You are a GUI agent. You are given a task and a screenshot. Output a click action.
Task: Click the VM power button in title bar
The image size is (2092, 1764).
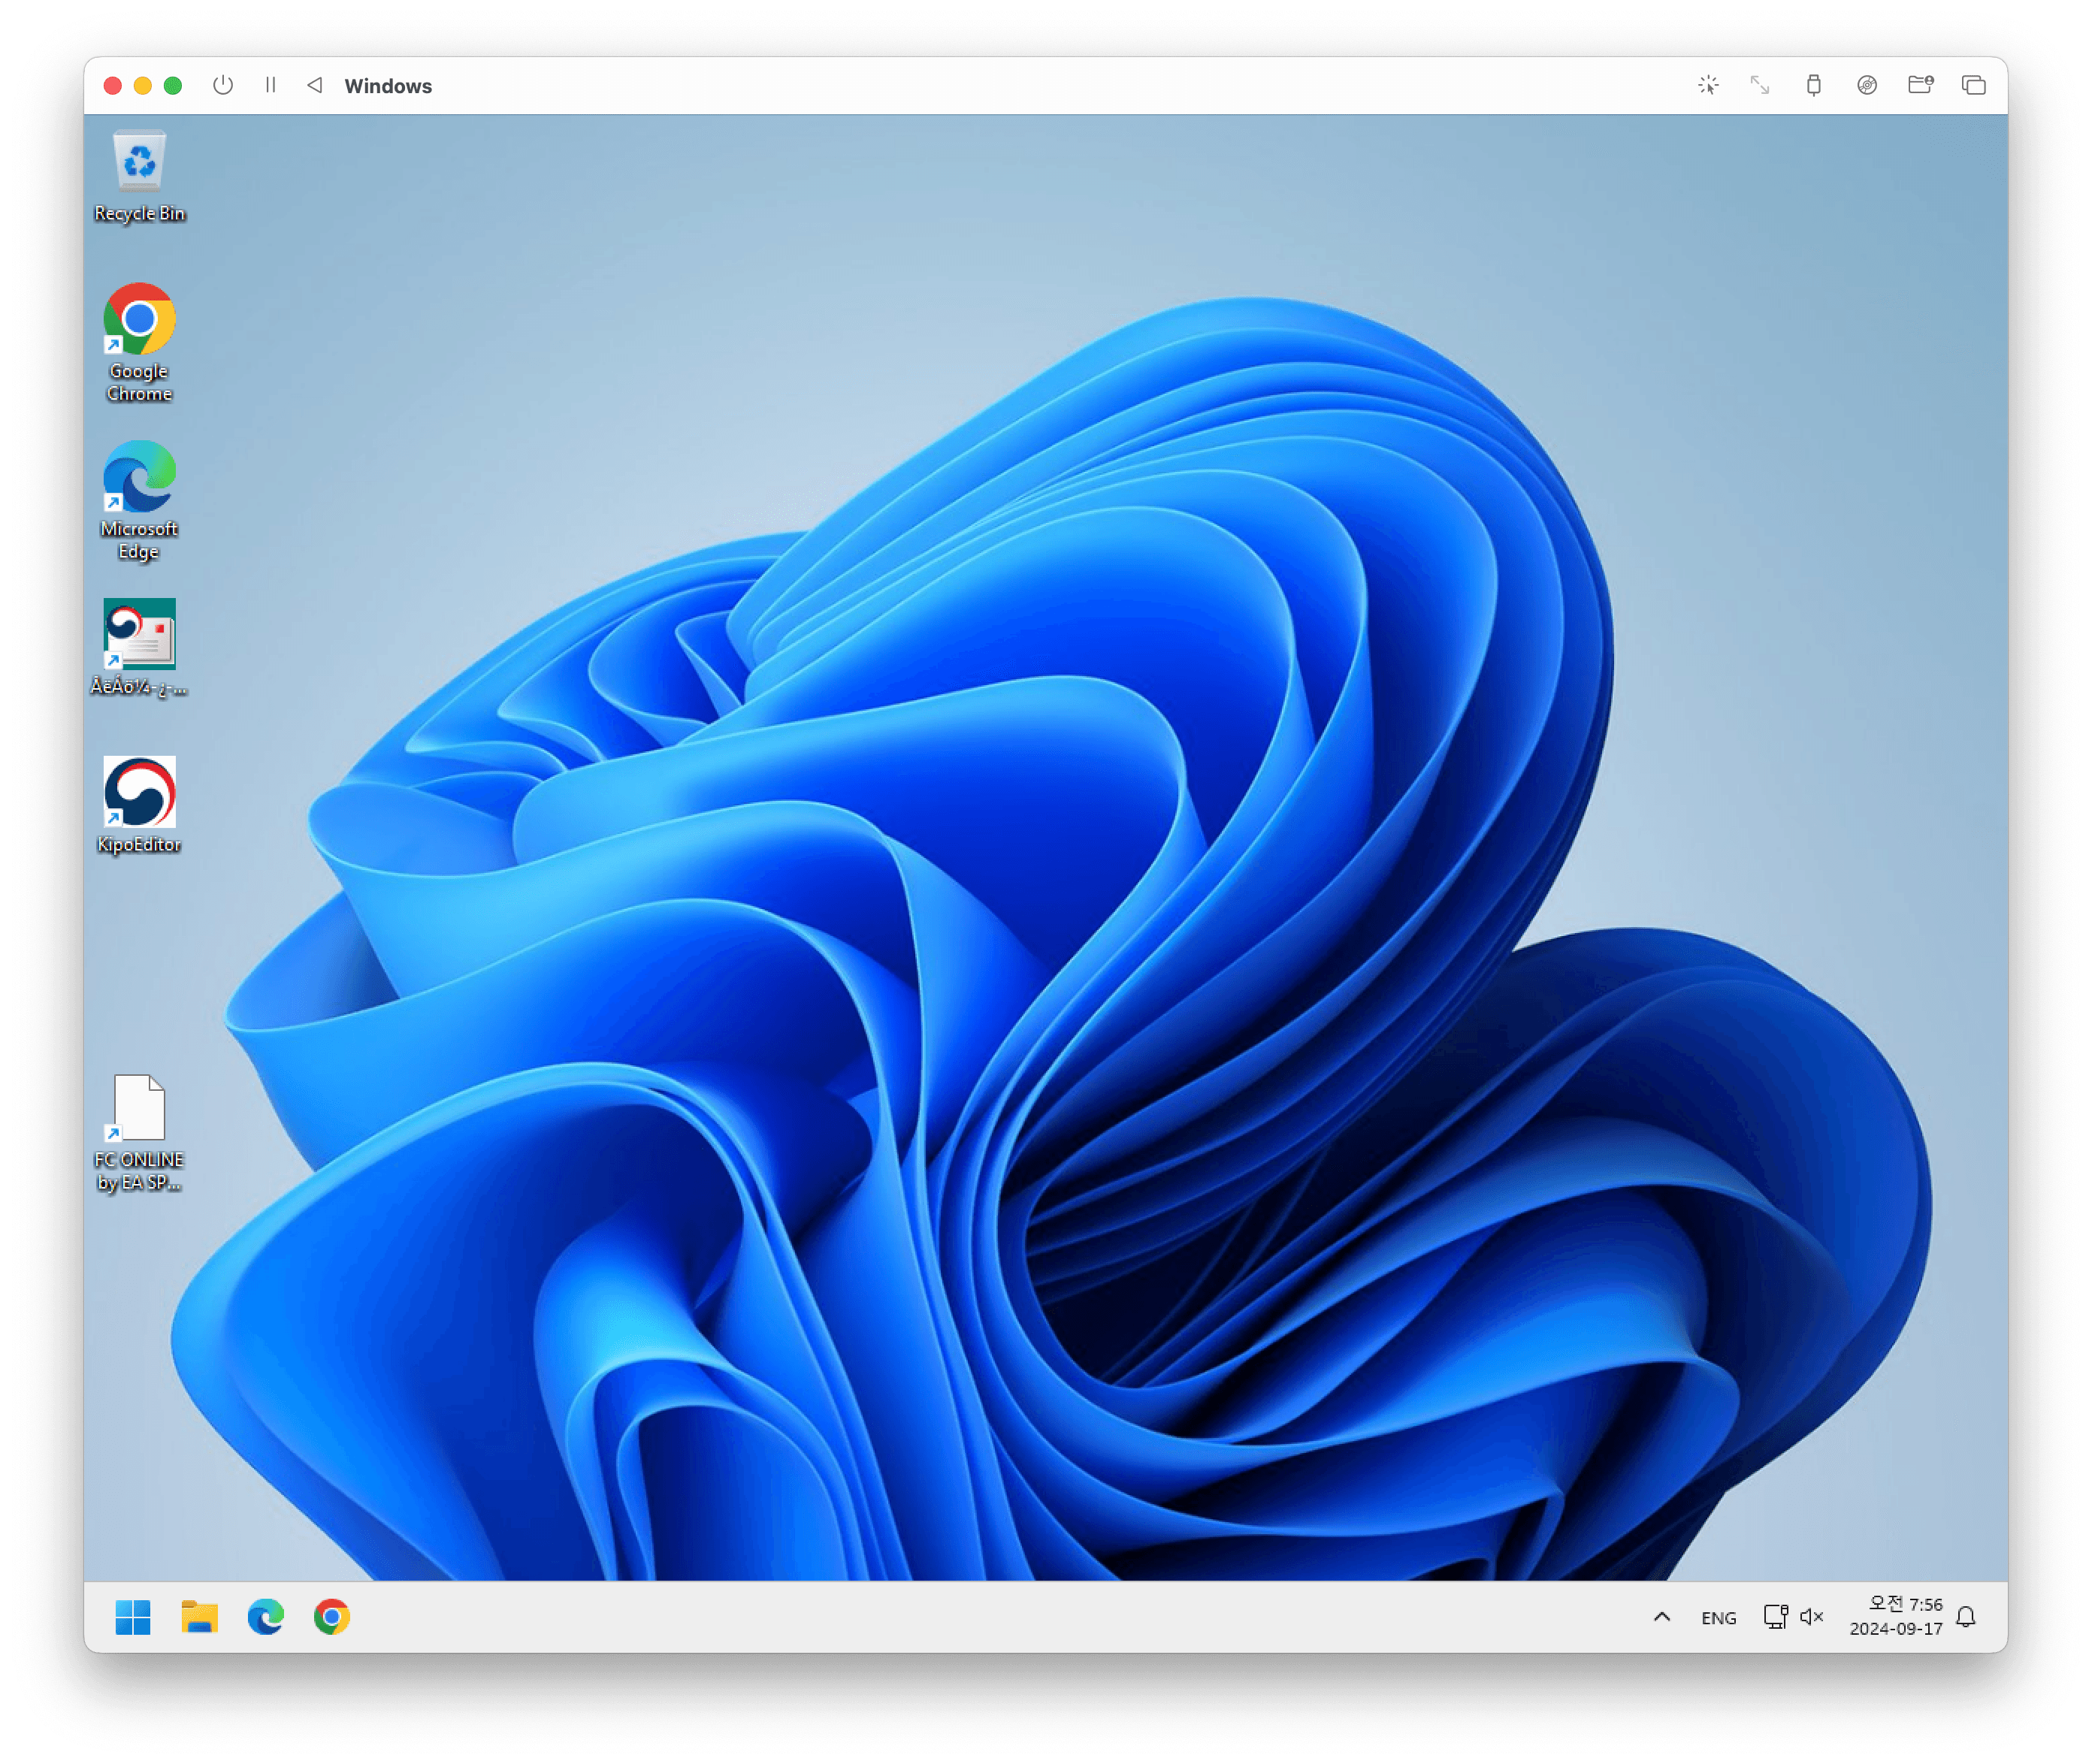point(223,85)
